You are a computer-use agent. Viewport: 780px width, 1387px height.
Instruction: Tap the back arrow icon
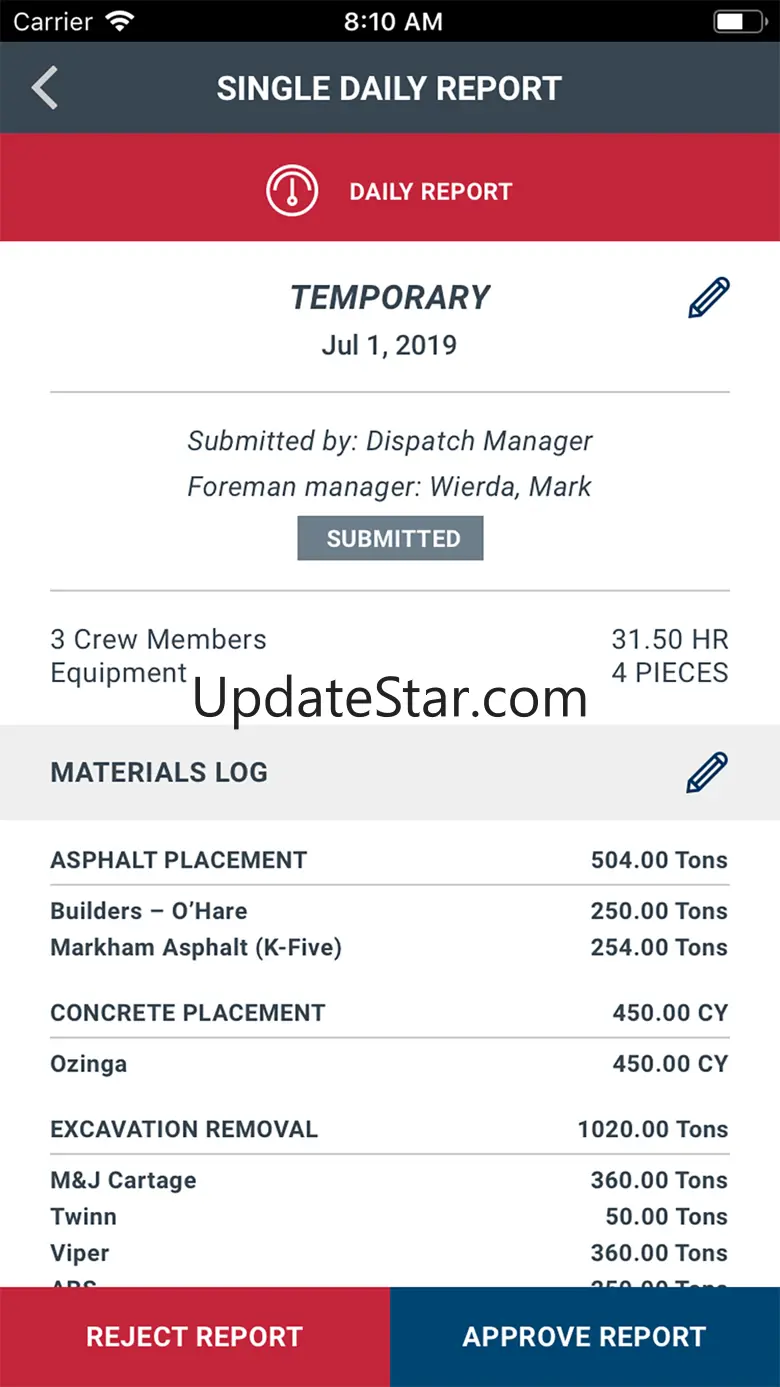(x=45, y=88)
